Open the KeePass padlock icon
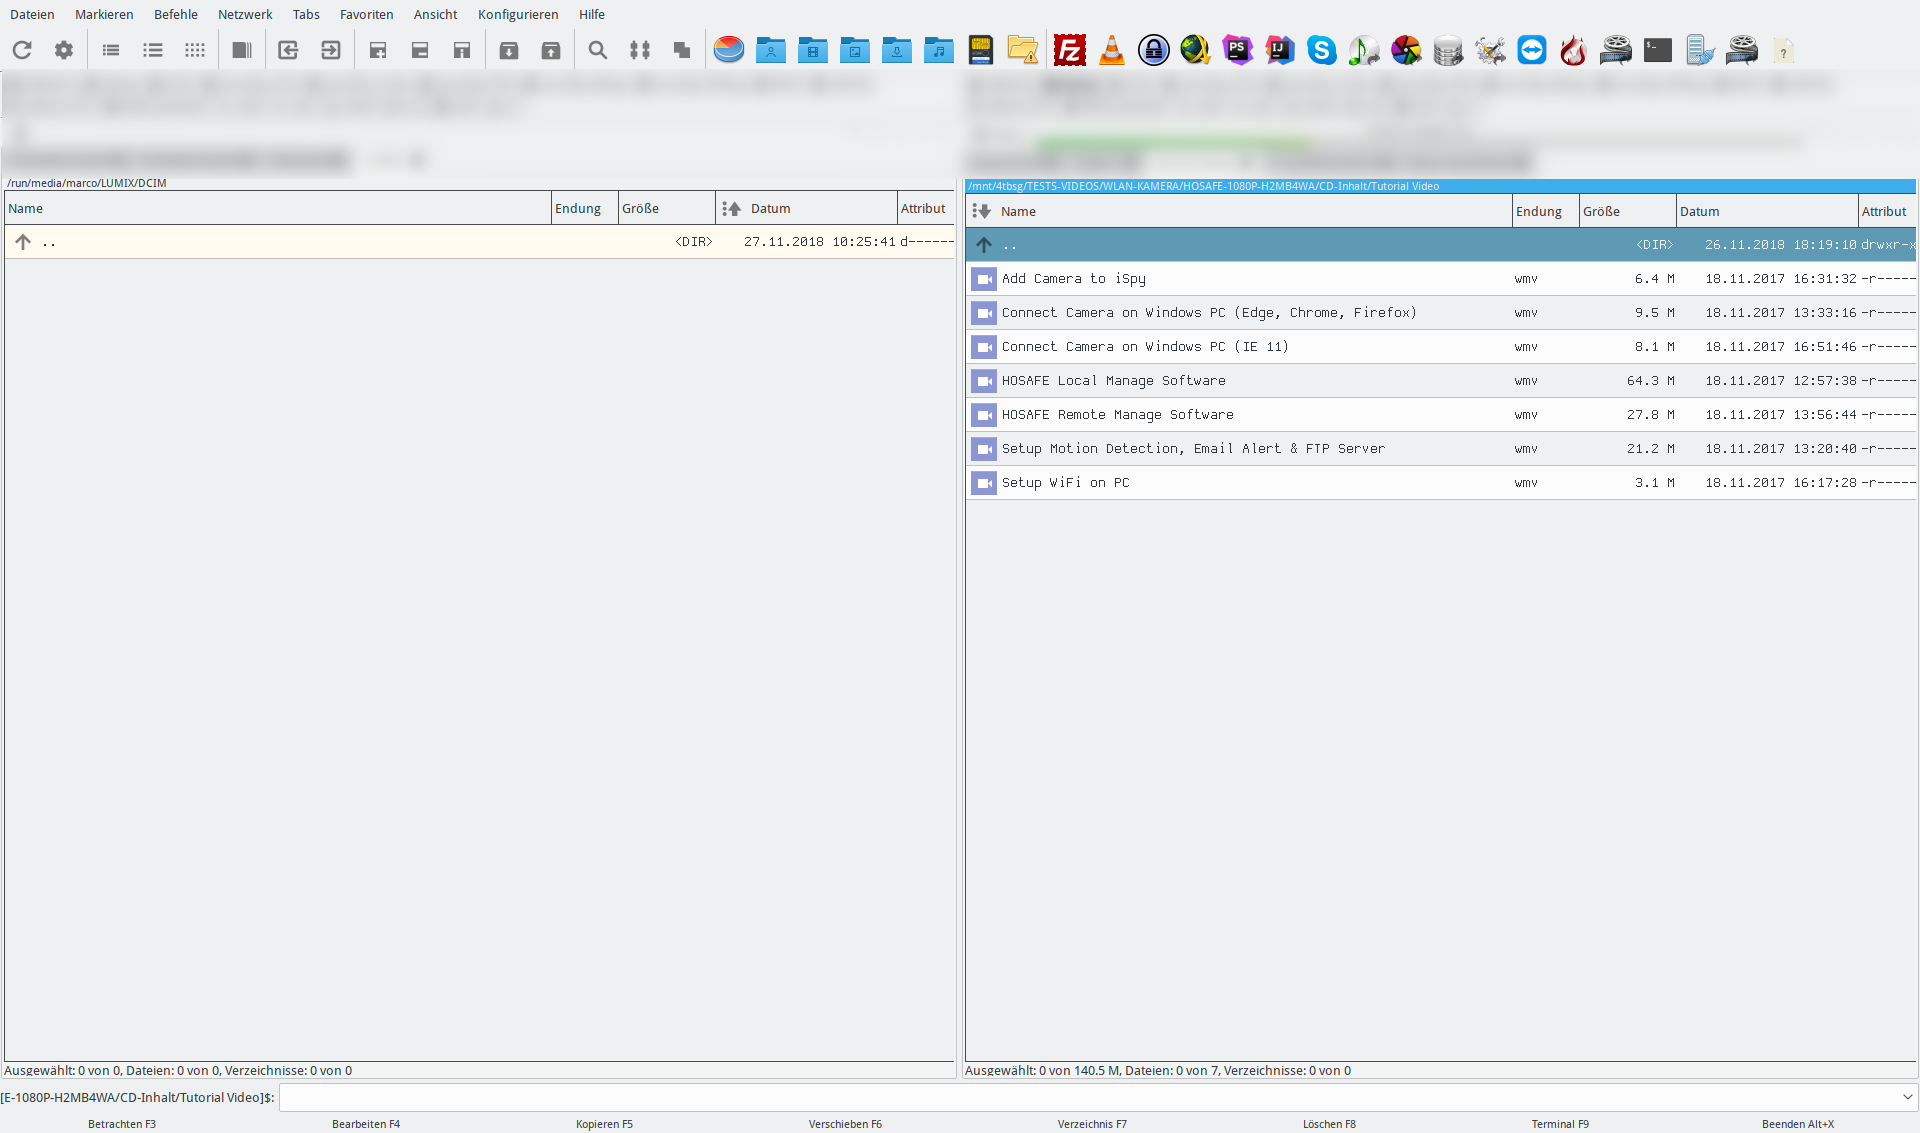The width and height of the screenshot is (1920, 1133). pos(1154,50)
